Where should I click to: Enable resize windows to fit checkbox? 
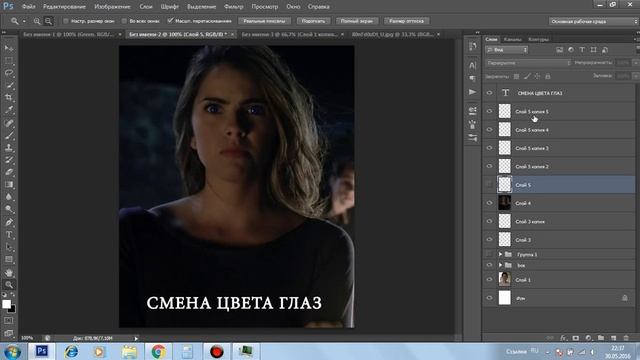pos(66,21)
